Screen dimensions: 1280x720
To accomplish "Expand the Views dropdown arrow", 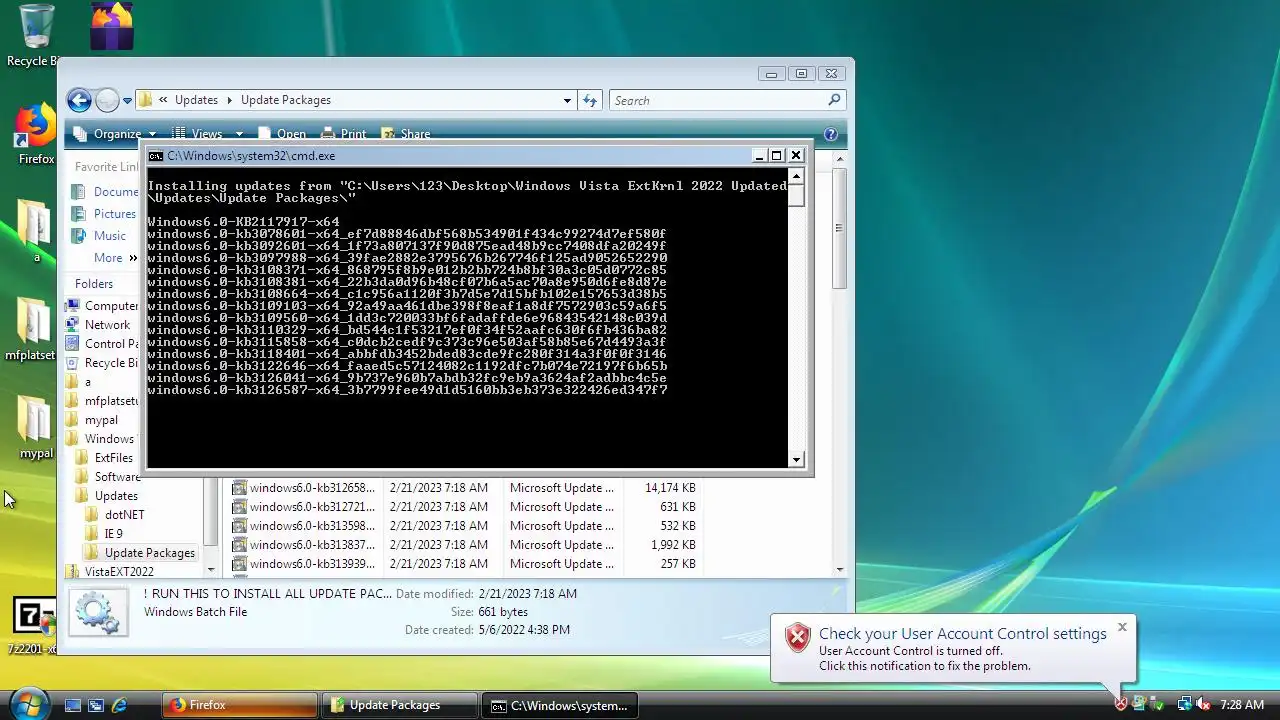I will 239,134.
